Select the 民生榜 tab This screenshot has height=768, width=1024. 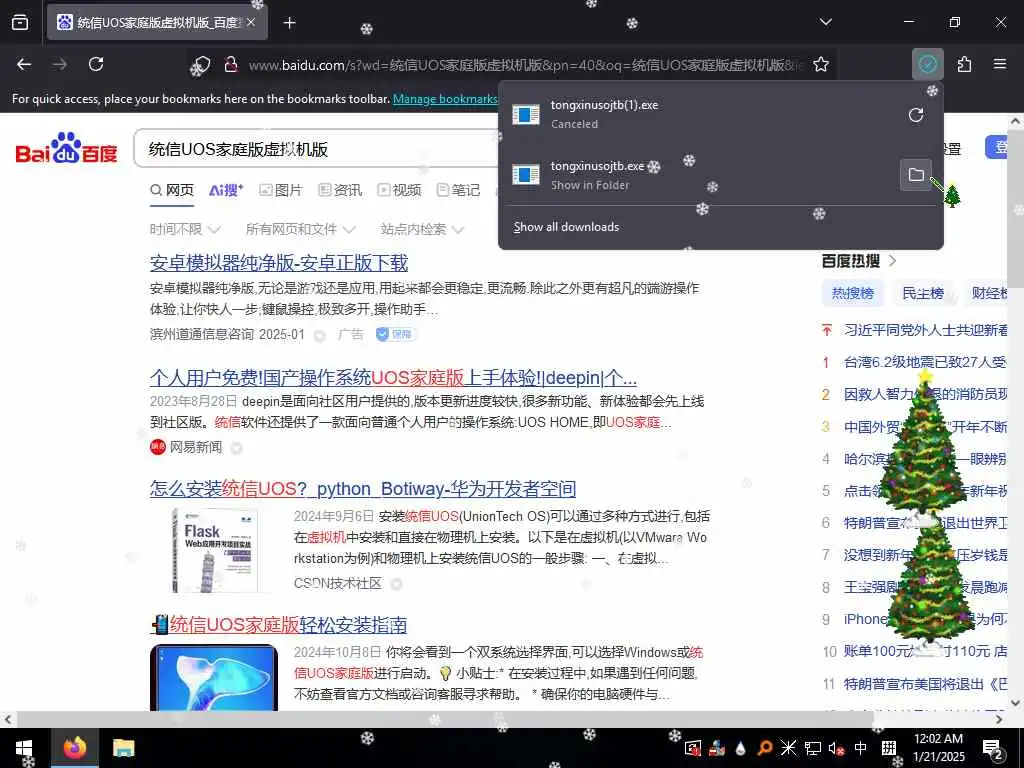point(923,293)
